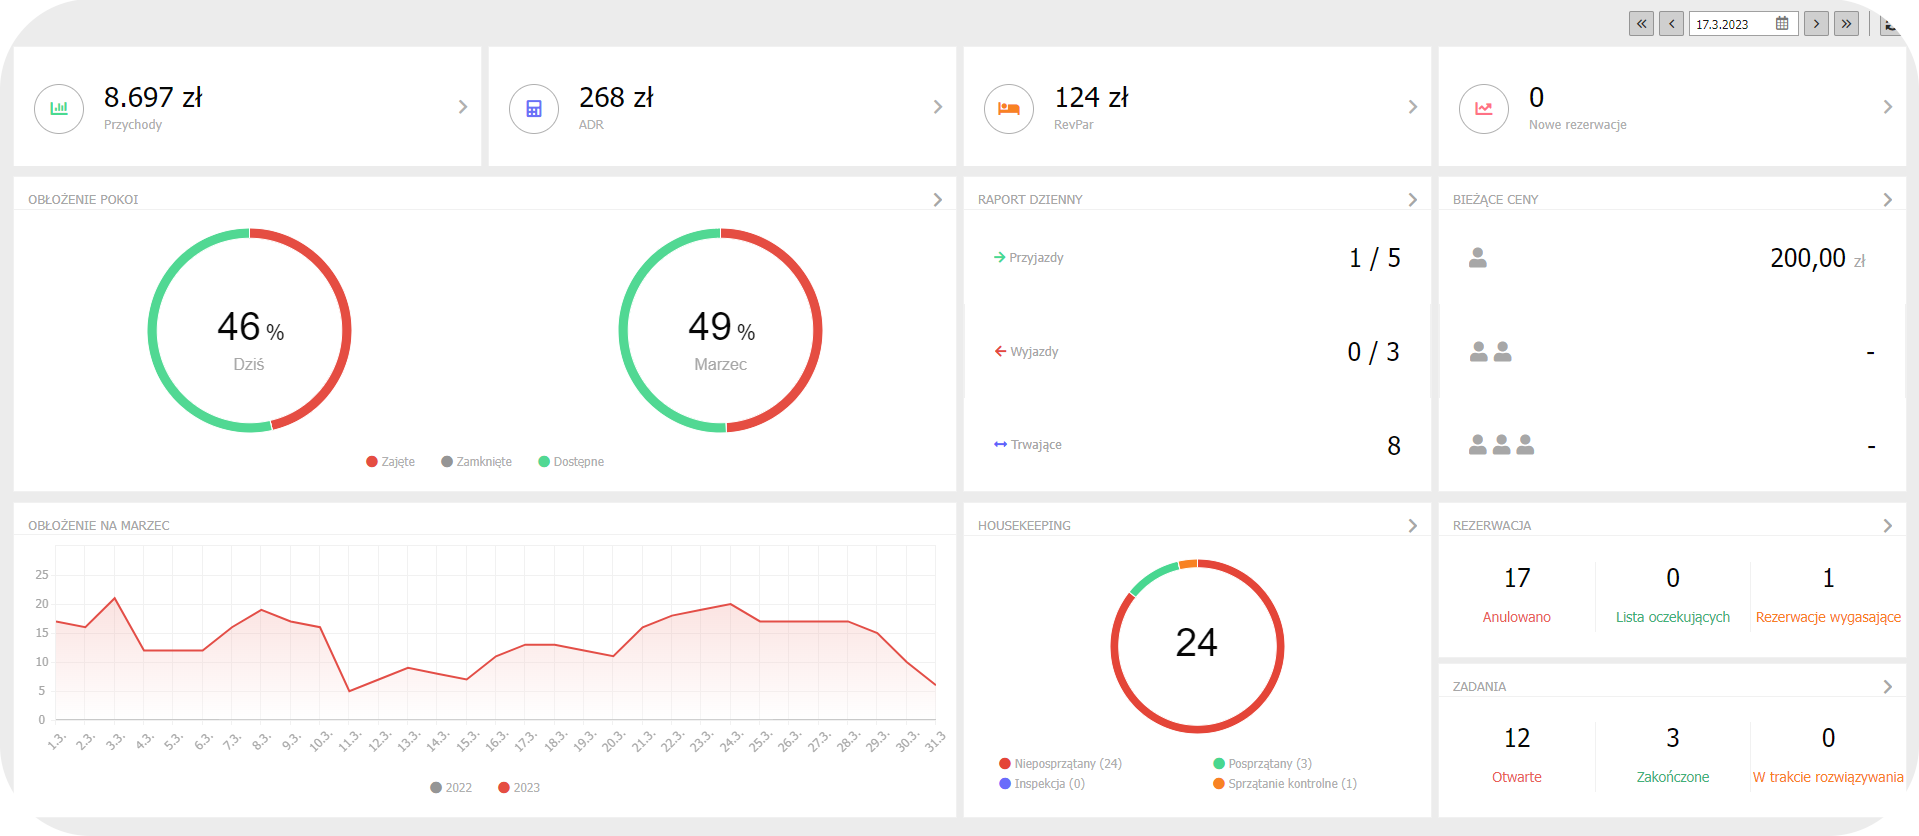Open Raport dzienny panel via chevron

point(1413,200)
